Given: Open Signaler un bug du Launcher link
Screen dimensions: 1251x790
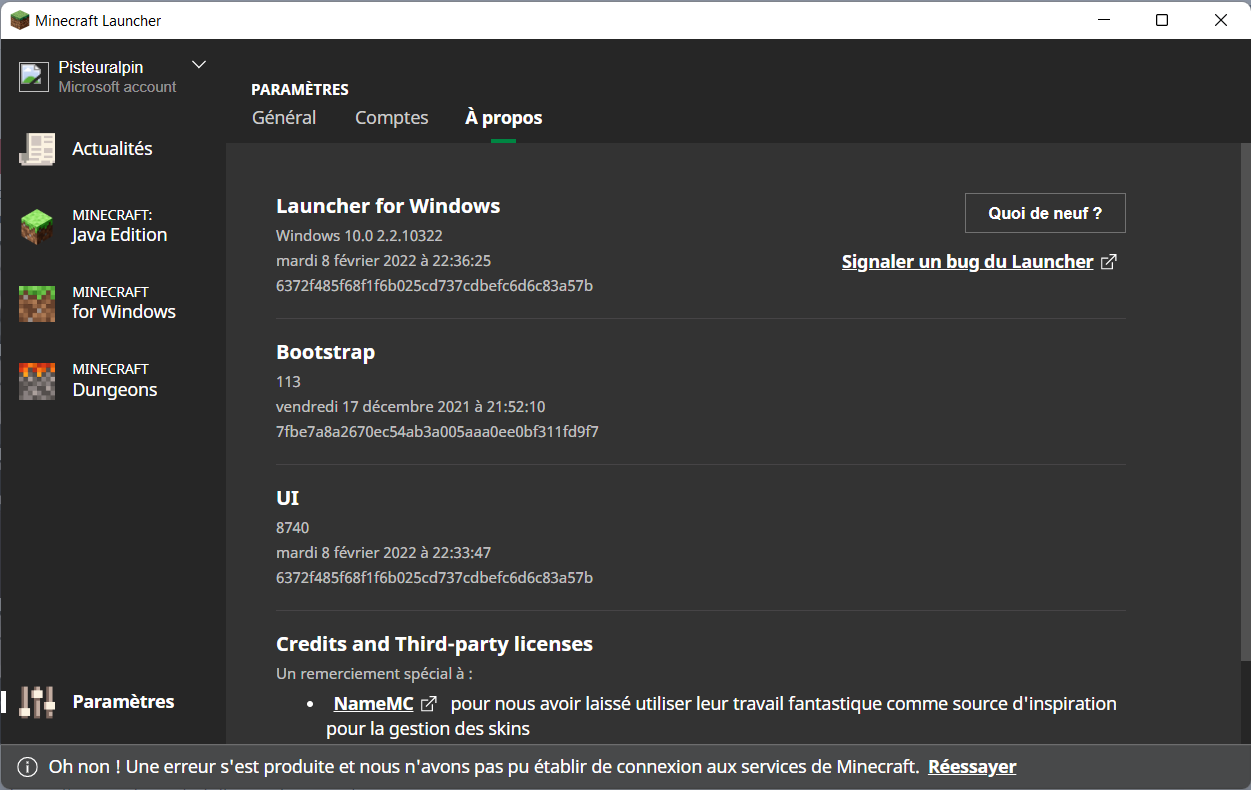Looking at the screenshot, I should [967, 262].
